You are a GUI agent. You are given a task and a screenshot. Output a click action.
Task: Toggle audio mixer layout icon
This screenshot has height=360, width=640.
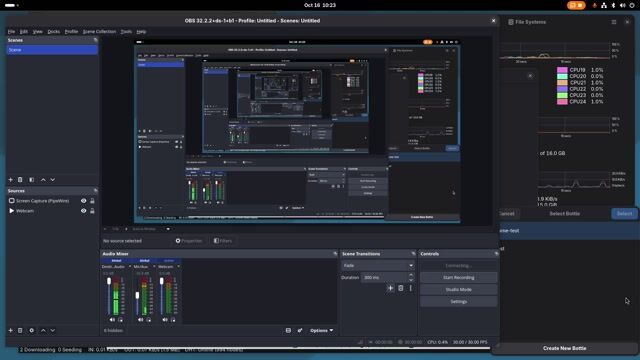pyautogui.click(x=288, y=330)
